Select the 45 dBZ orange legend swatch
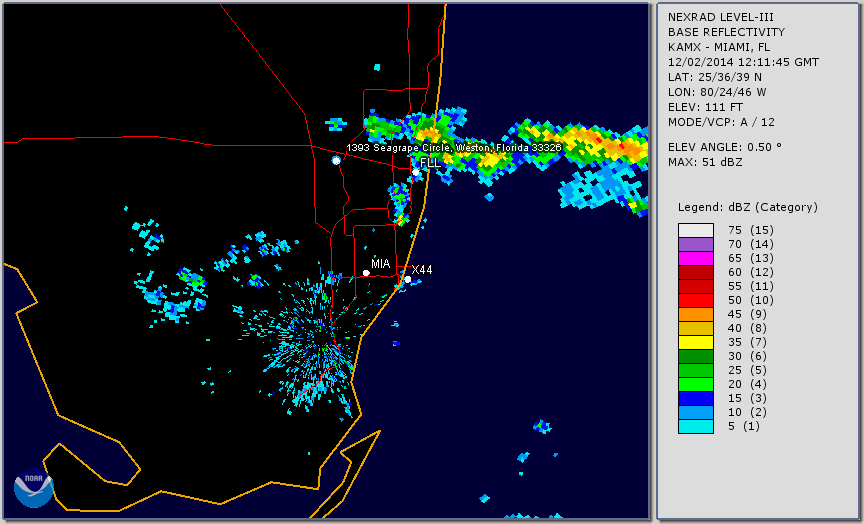 tap(696, 314)
